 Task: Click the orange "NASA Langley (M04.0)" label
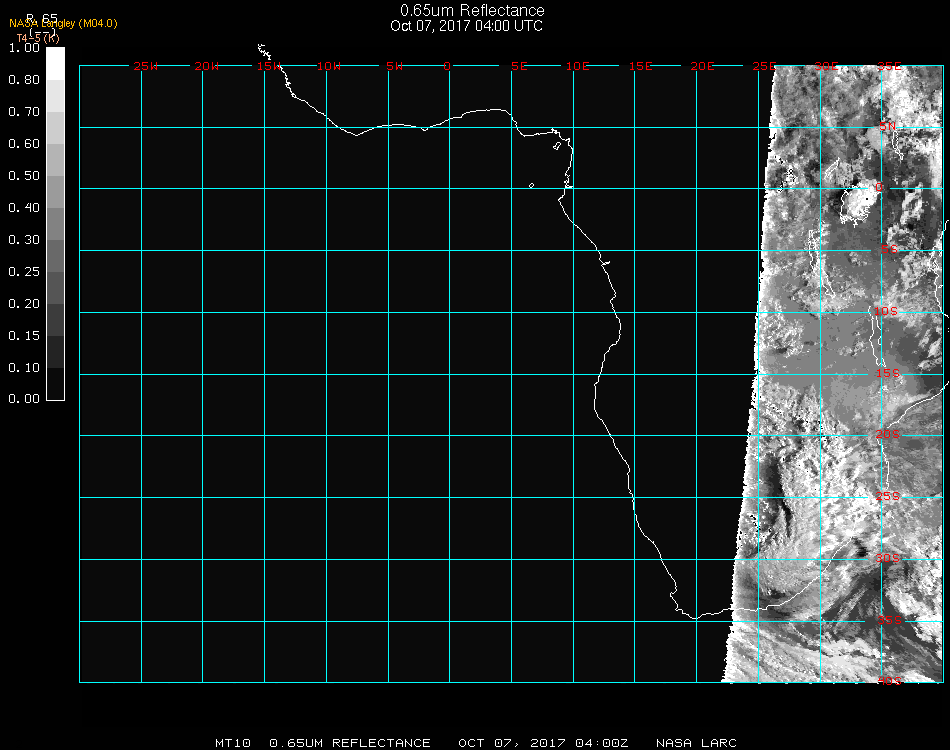pos(63,23)
